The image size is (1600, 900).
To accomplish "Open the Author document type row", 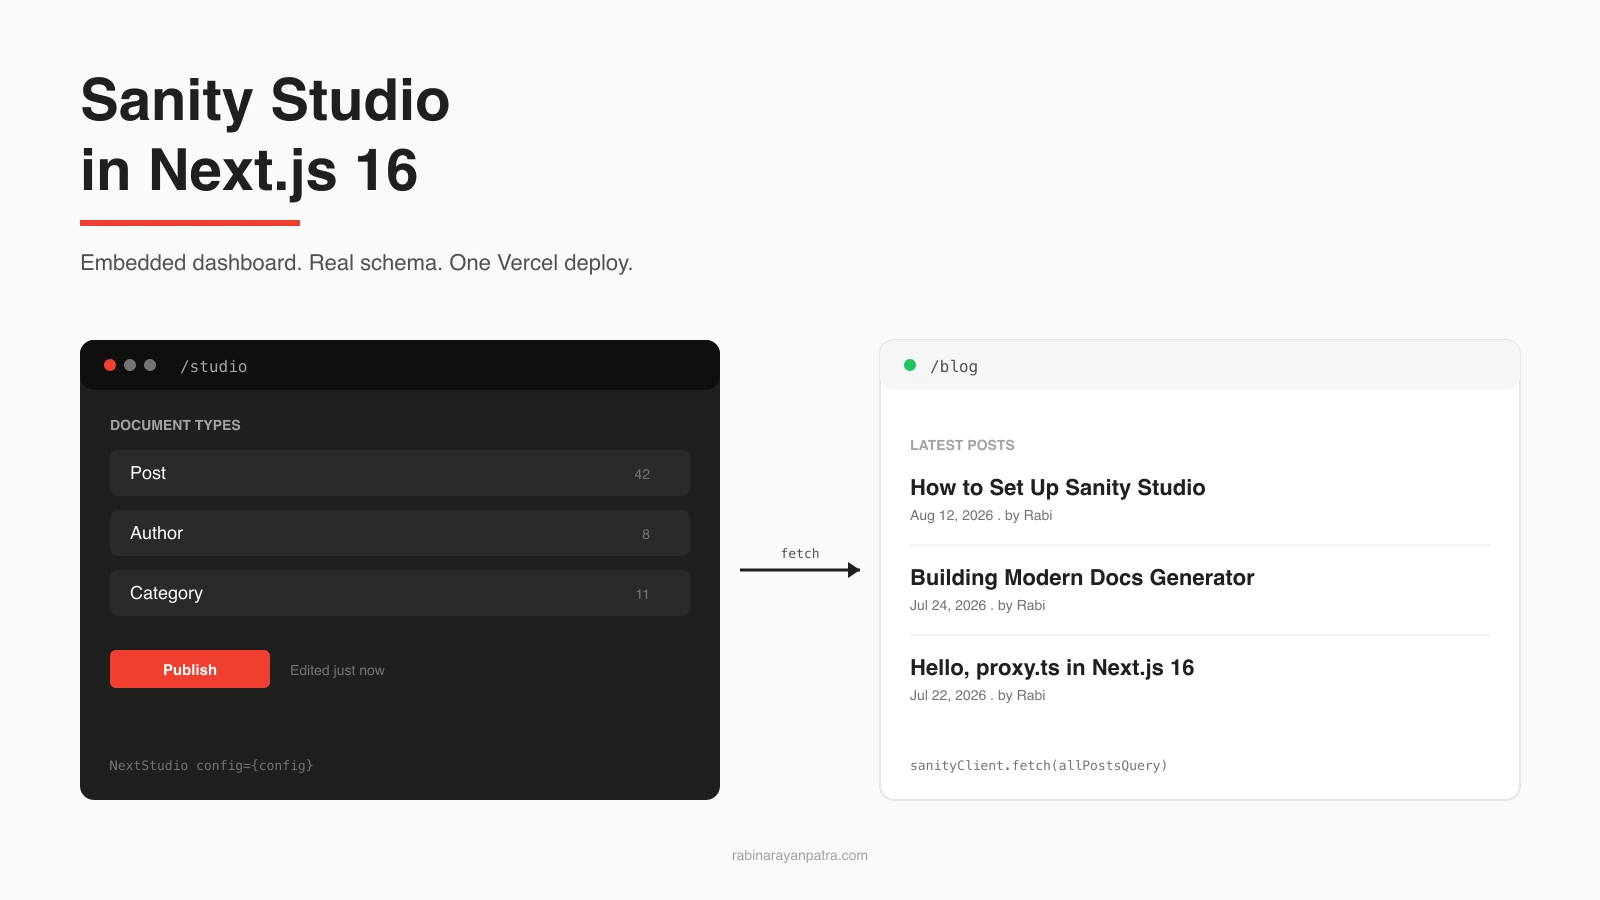I will [x=400, y=533].
